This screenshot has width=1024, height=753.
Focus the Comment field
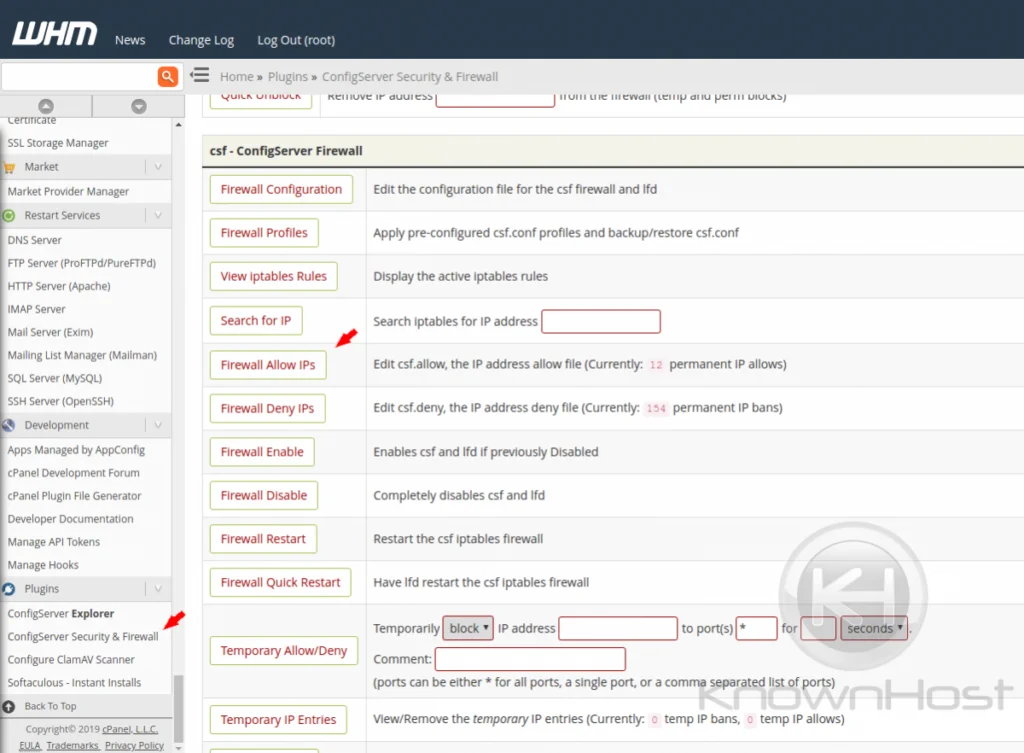[x=530, y=659]
